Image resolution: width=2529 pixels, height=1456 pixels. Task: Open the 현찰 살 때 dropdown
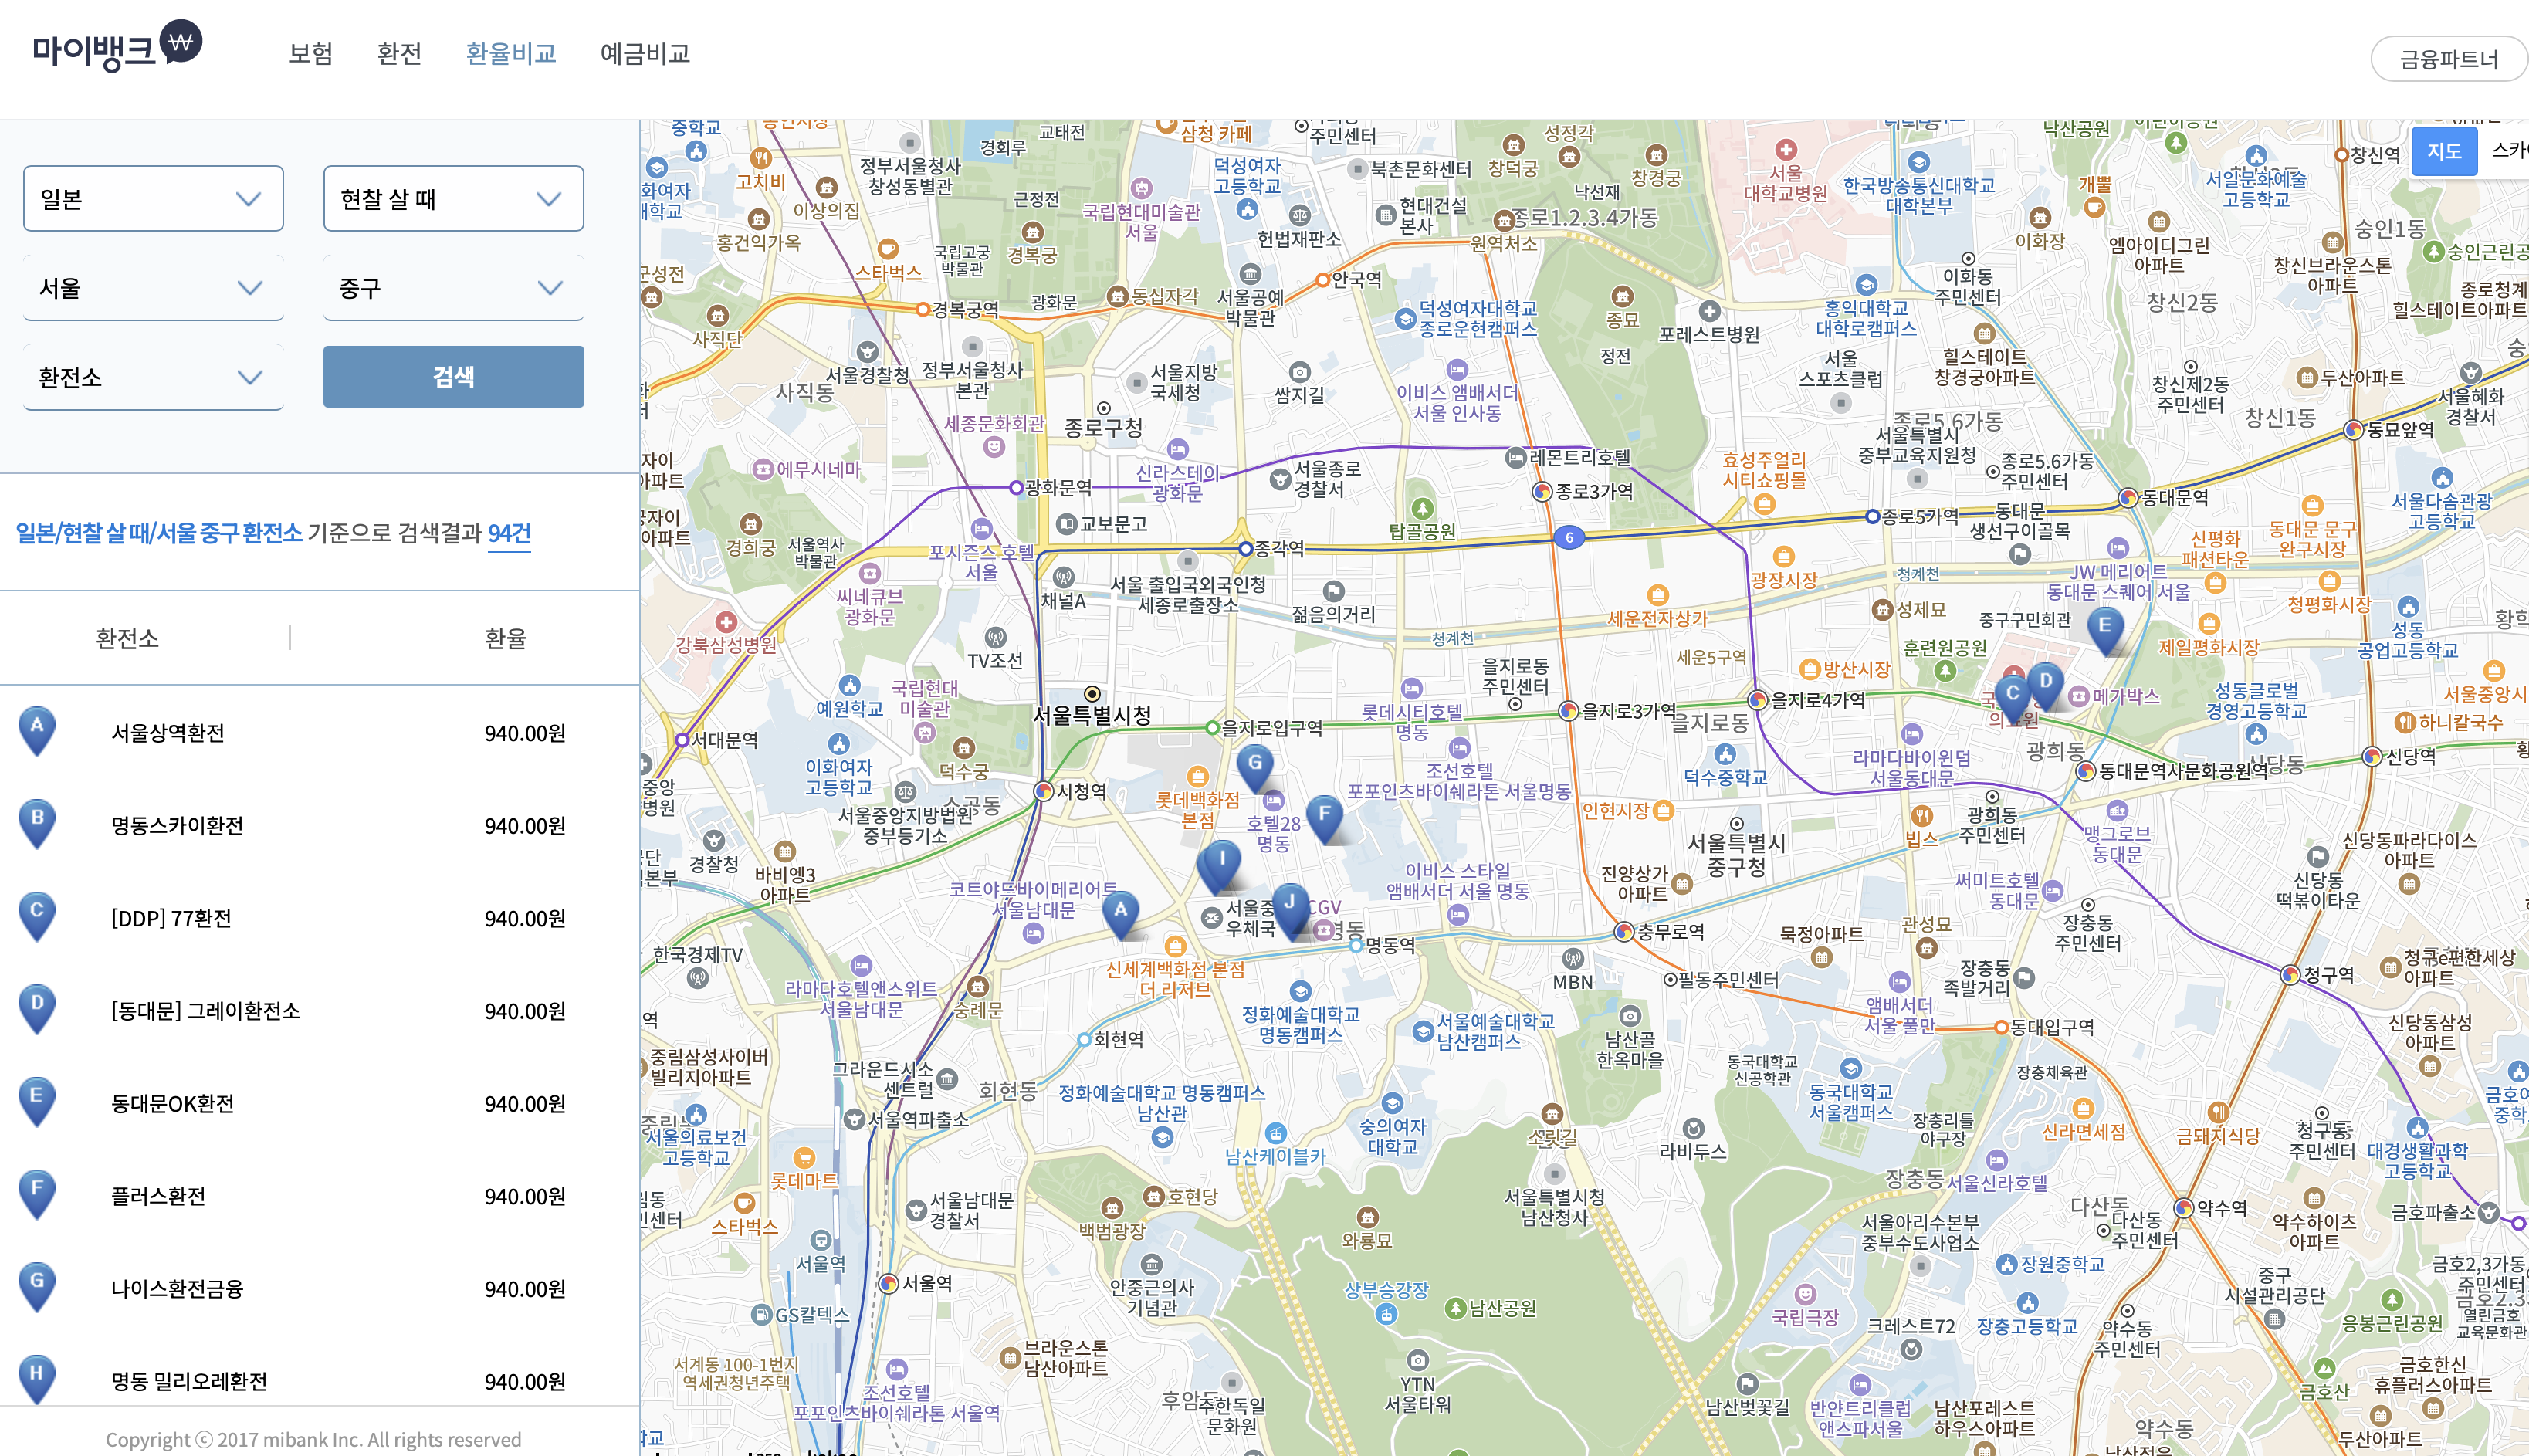(x=453, y=199)
